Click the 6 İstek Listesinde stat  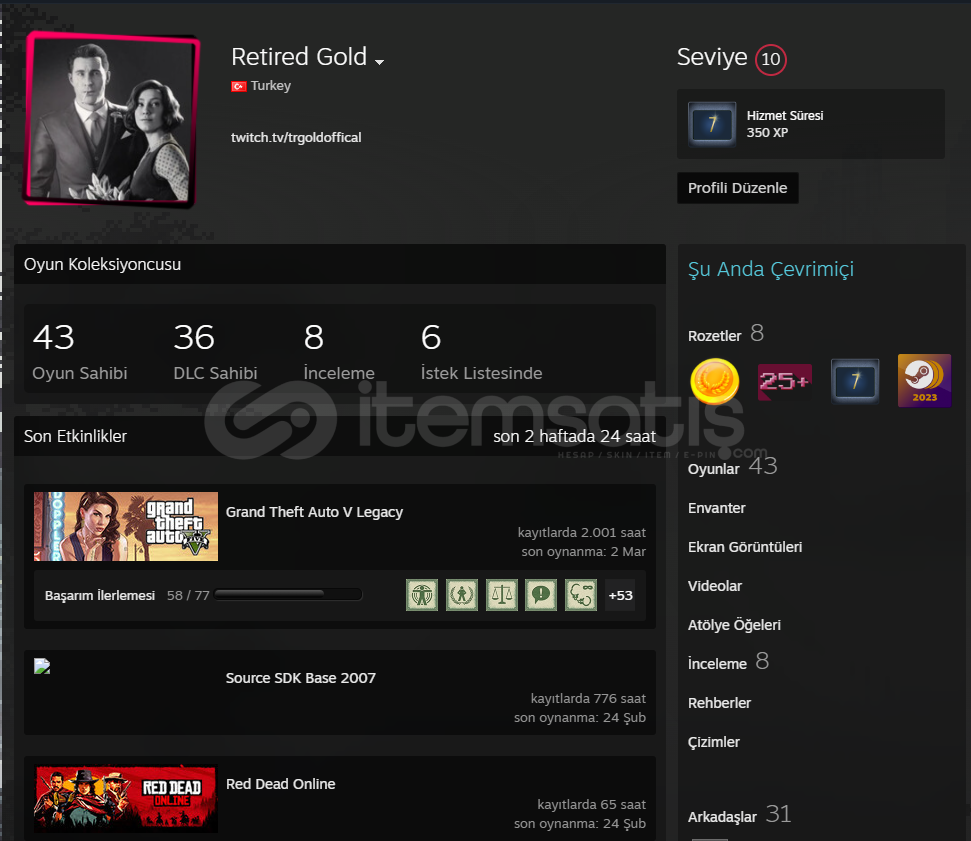click(481, 351)
